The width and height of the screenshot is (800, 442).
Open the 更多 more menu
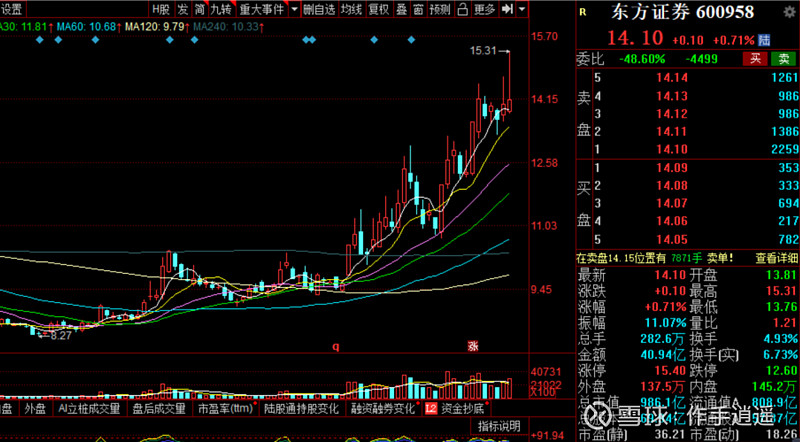pyautogui.click(x=484, y=9)
